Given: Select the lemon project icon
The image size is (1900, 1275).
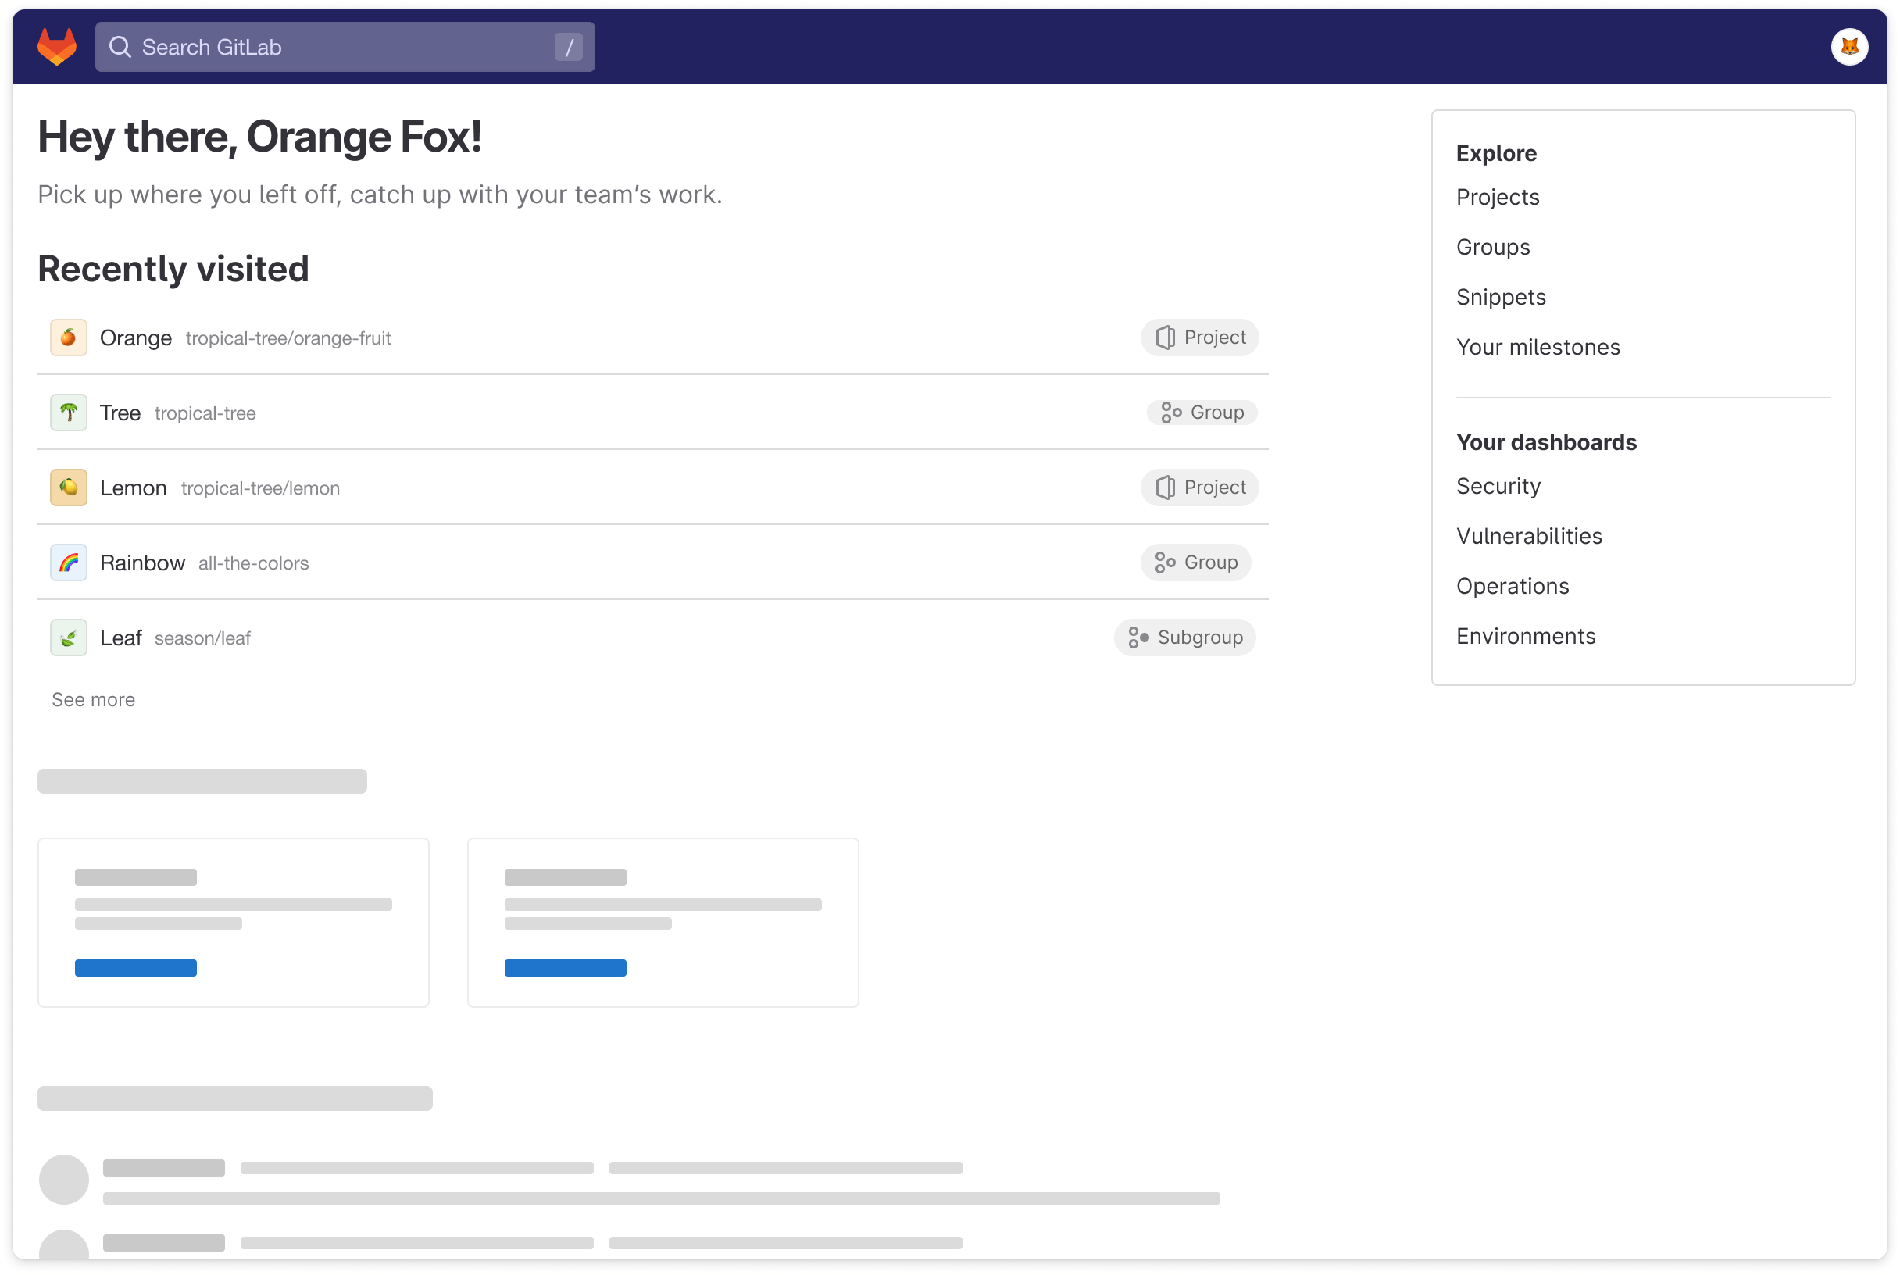Looking at the screenshot, I should point(68,487).
